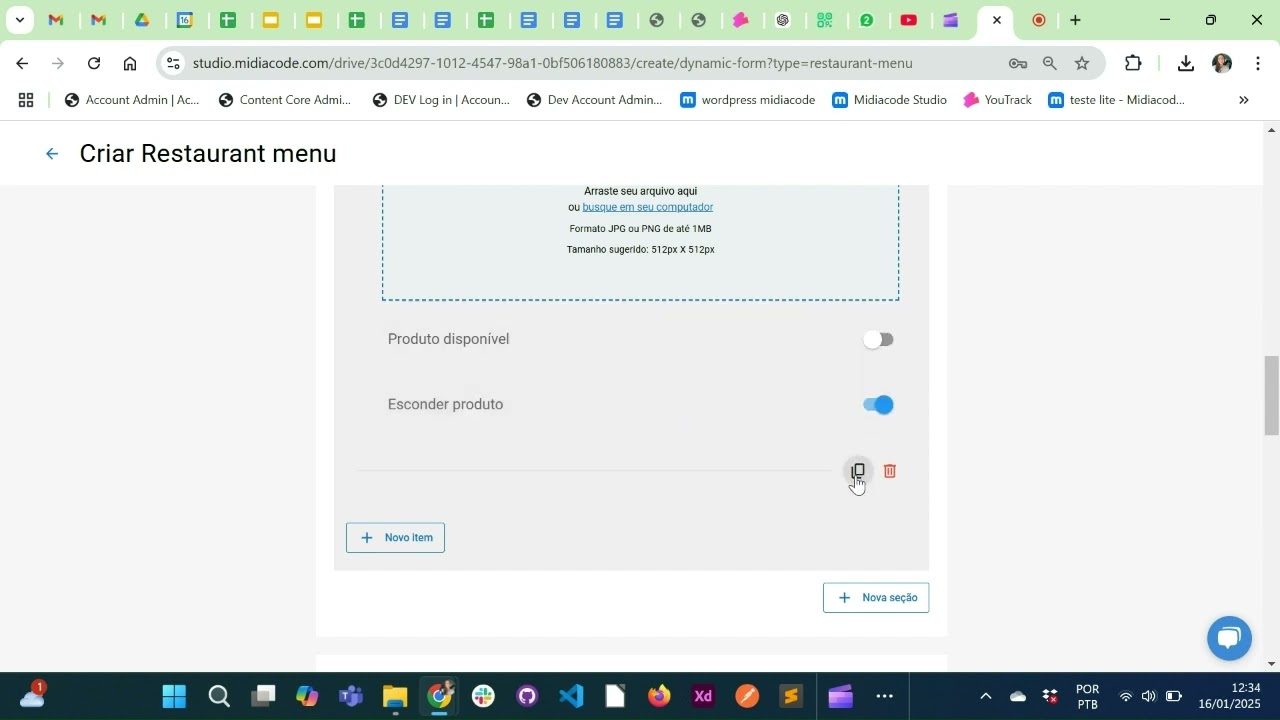The width and height of the screenshot is (1280, 720).
Task: Click the image upload drop zone
Action: tap(640, 242)
